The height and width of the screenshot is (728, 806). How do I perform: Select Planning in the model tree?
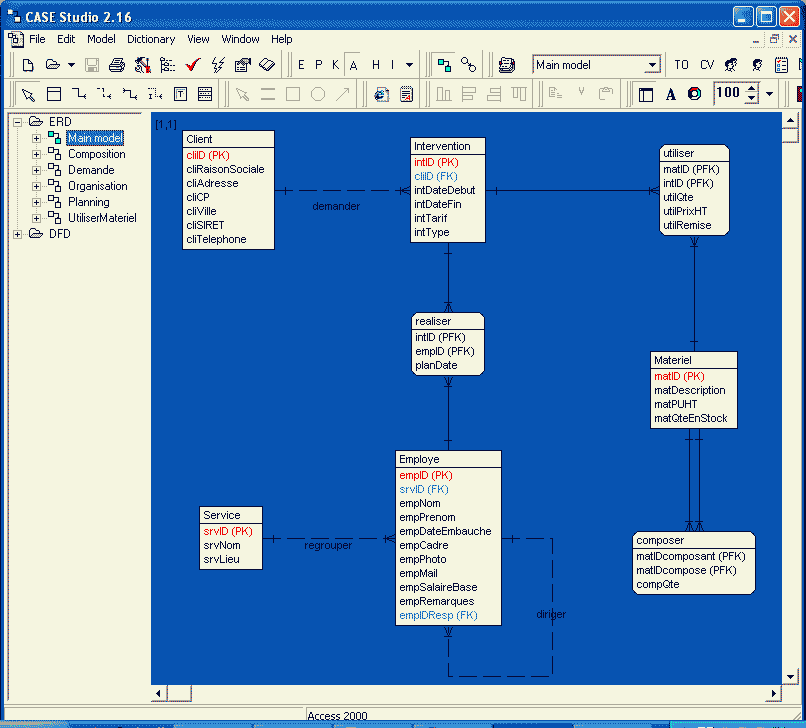[x=88, y=202]
